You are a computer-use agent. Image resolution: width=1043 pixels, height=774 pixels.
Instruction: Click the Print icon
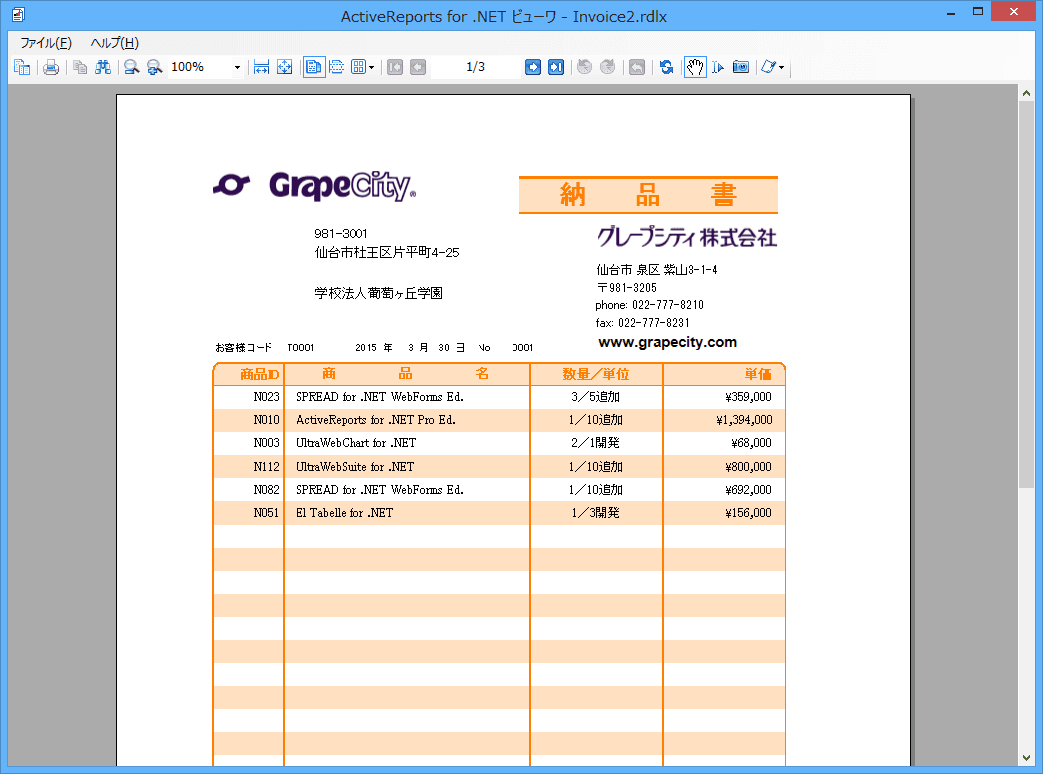[51, 67]
